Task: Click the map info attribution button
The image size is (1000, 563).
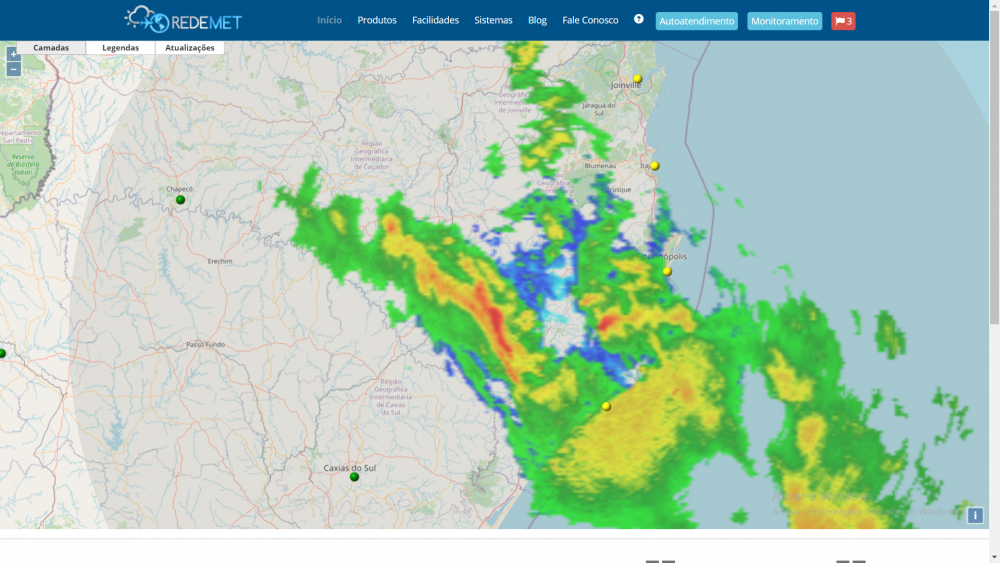Action: click(975, 515)
